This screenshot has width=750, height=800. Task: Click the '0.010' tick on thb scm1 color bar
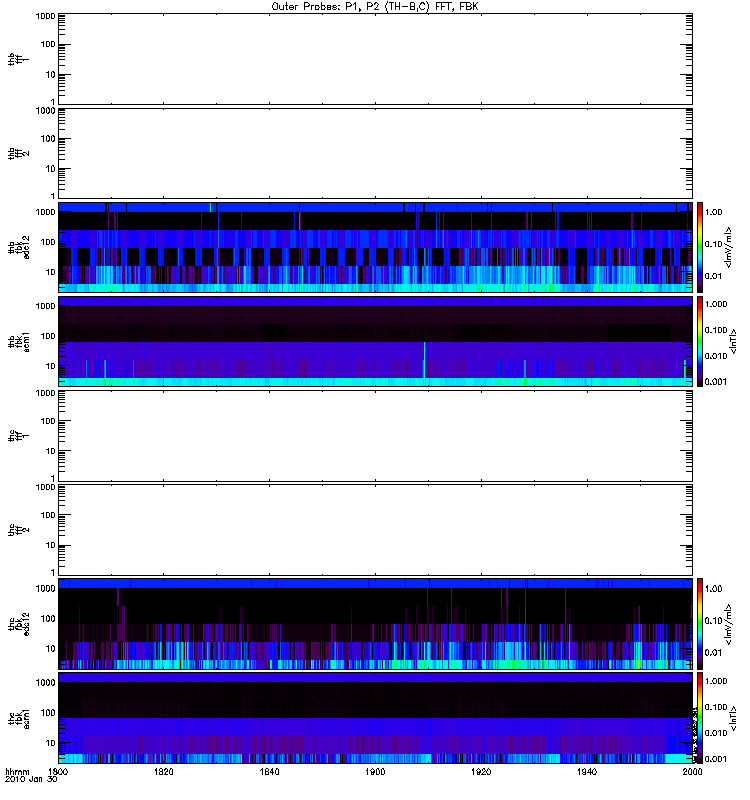pos(716,356)
